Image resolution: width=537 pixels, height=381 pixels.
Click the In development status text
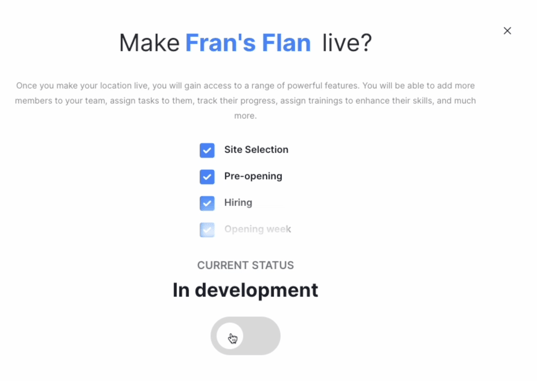245,290
